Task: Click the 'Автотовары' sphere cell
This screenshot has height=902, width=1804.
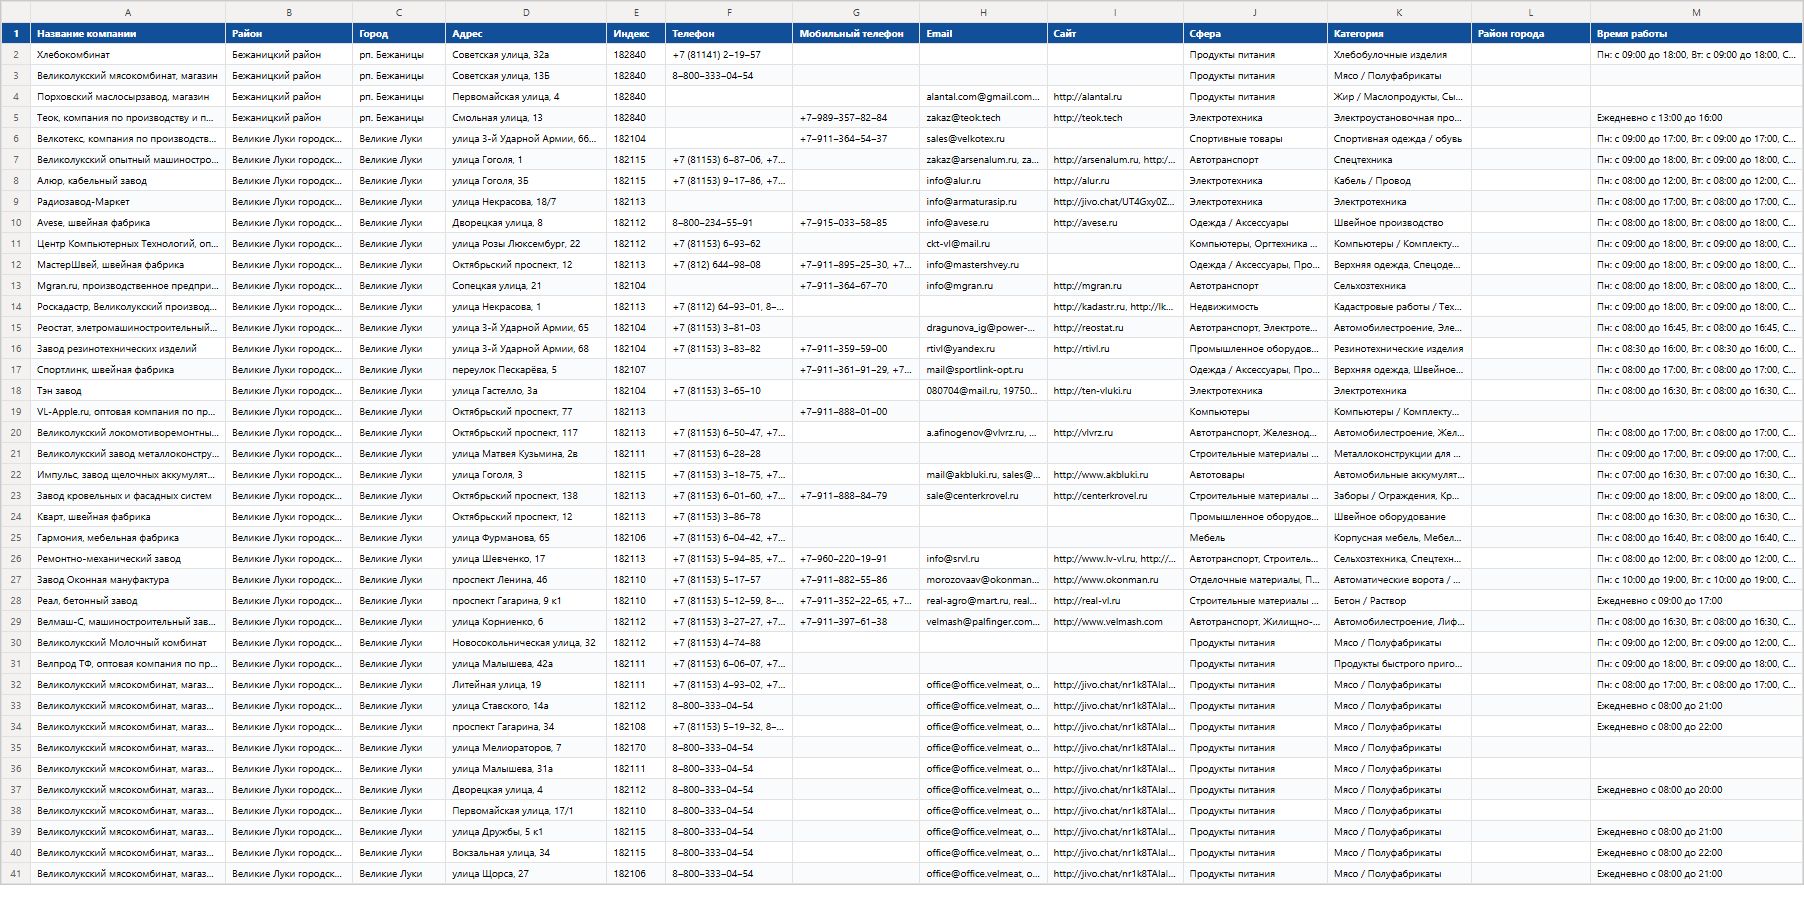Action: click(1255, 475)
